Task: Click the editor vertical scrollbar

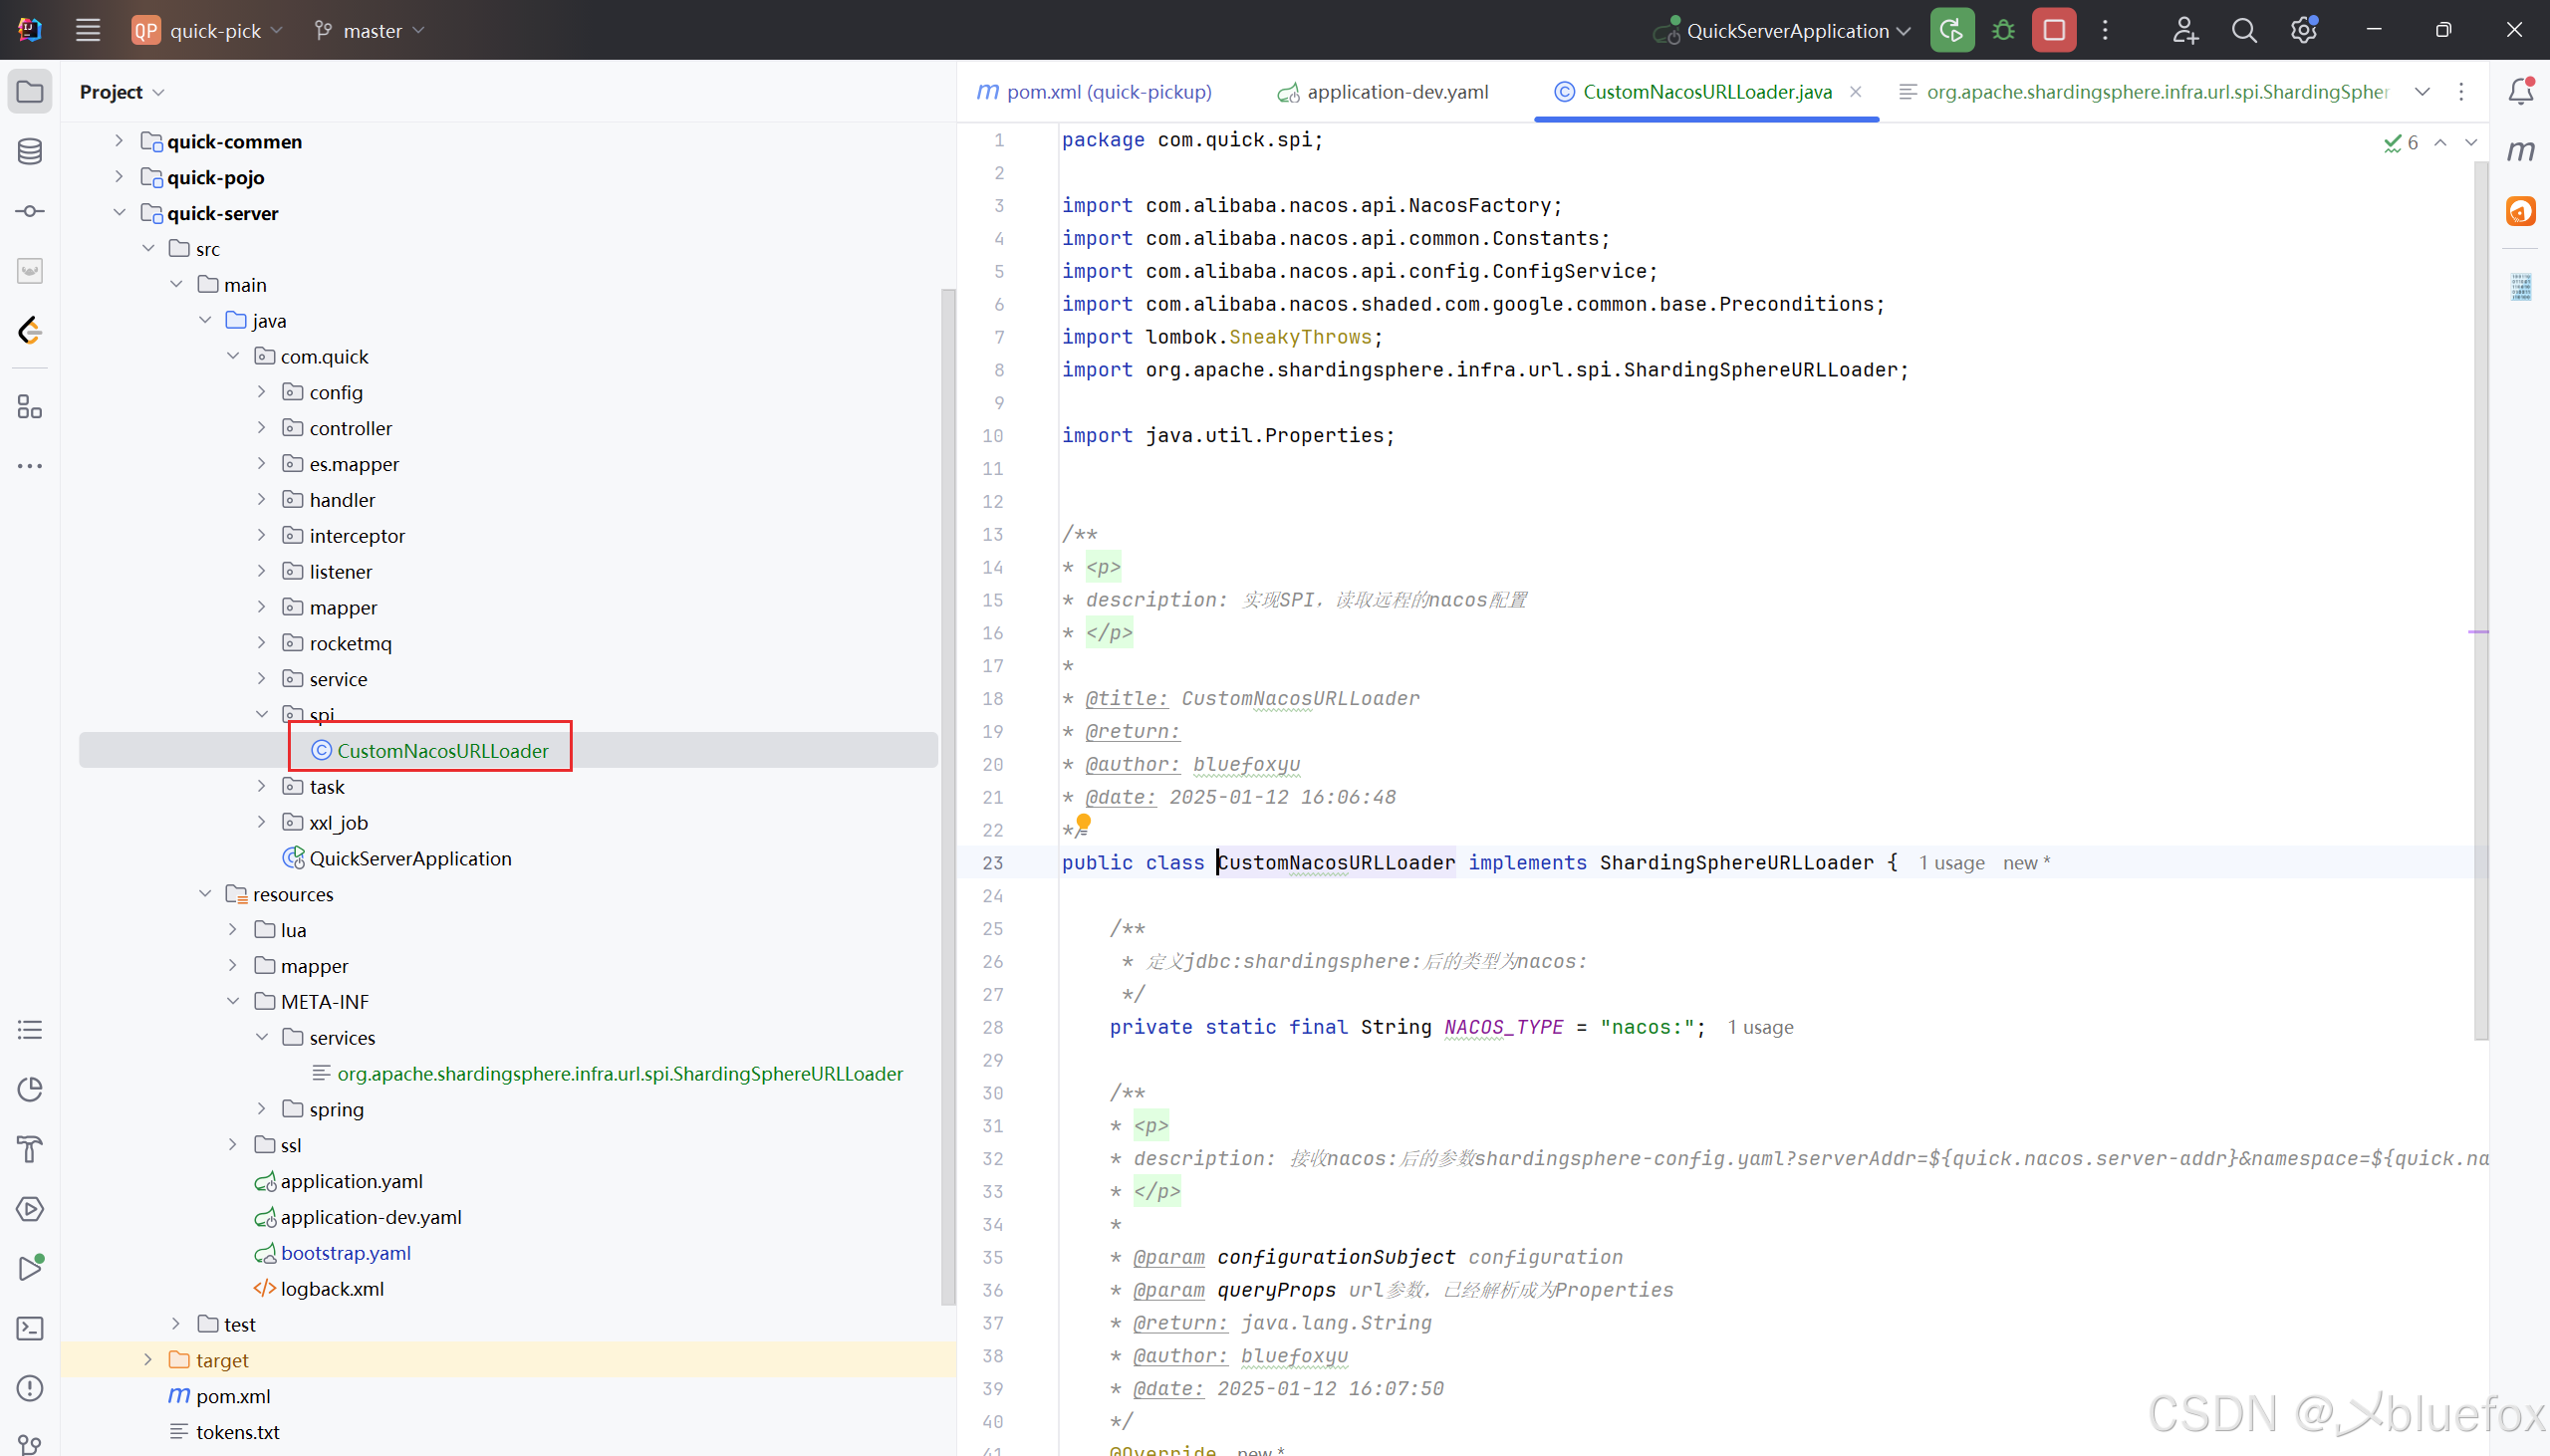Action: pos(2481,600)
